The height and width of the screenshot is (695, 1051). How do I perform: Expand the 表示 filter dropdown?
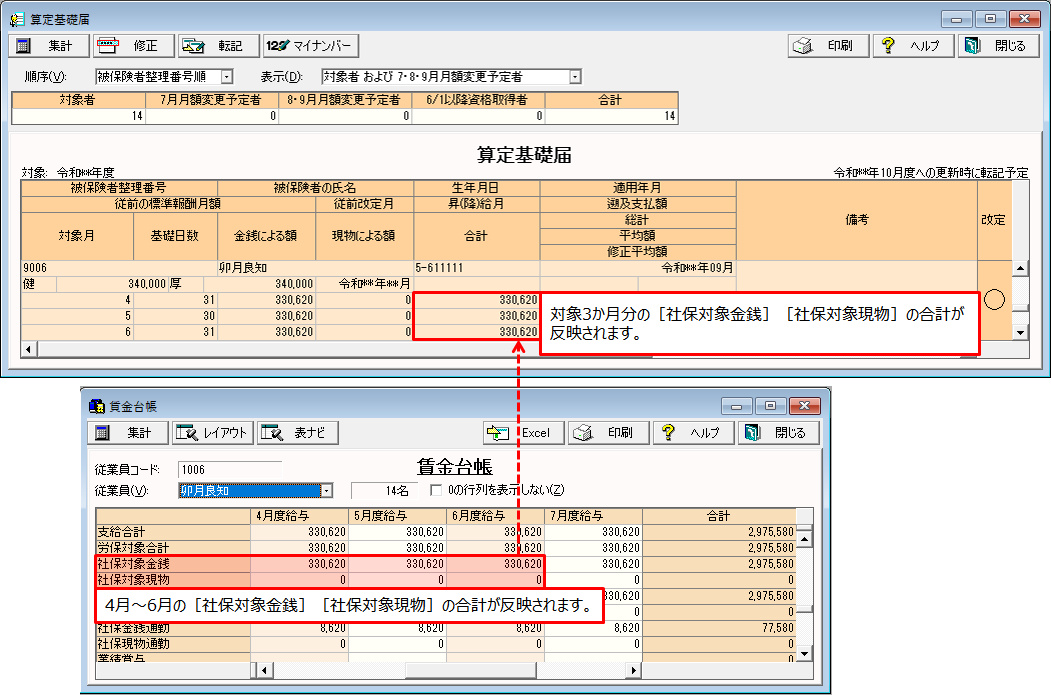[575, 76]
